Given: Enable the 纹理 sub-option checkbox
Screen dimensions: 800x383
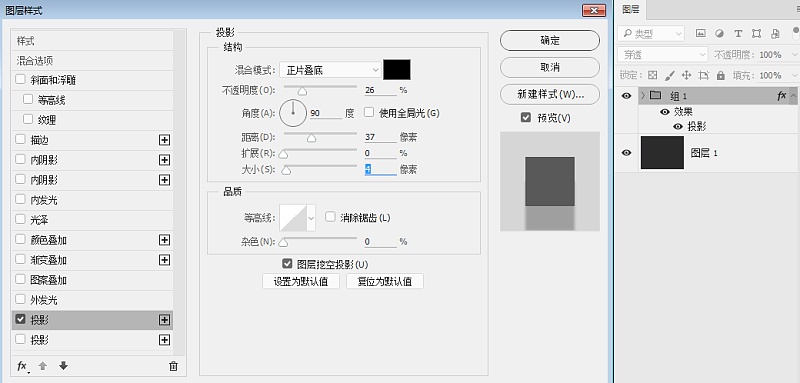Looking at the screenshot, I should click(28, 119).
